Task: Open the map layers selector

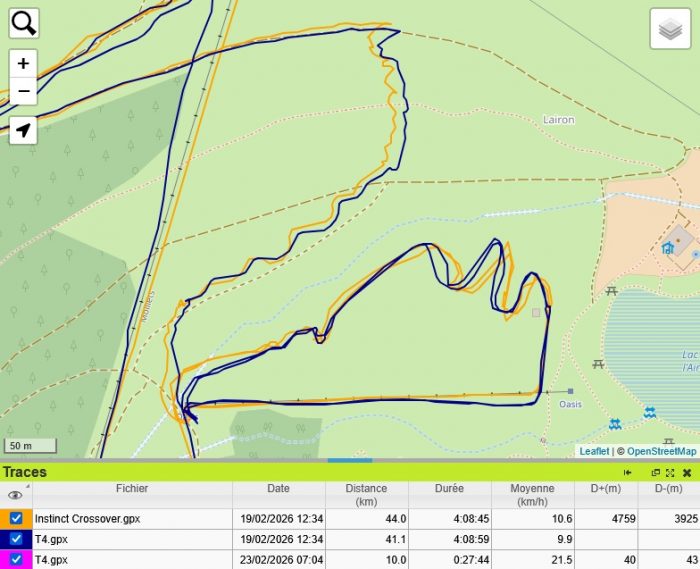Action: tap(671, 29)
